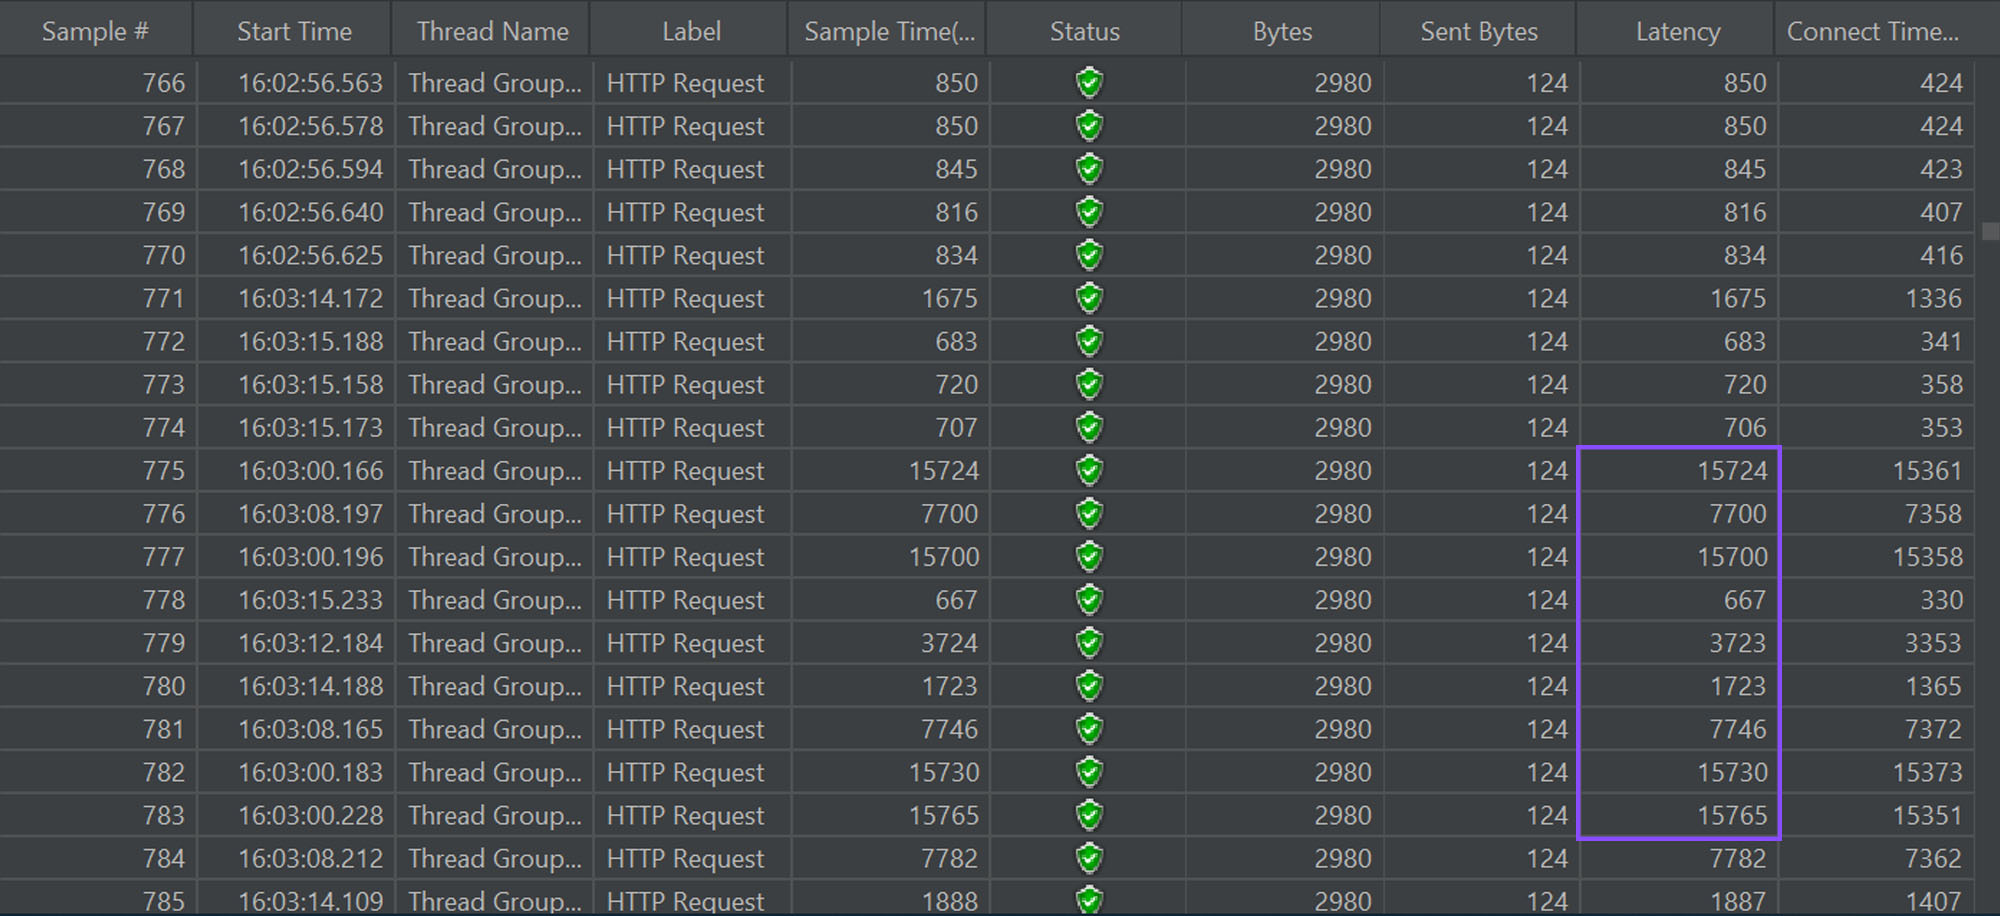The image size is (2000, 916).
Task: Click green shield in sample 784 row
Action: [x=1089, y=858]
